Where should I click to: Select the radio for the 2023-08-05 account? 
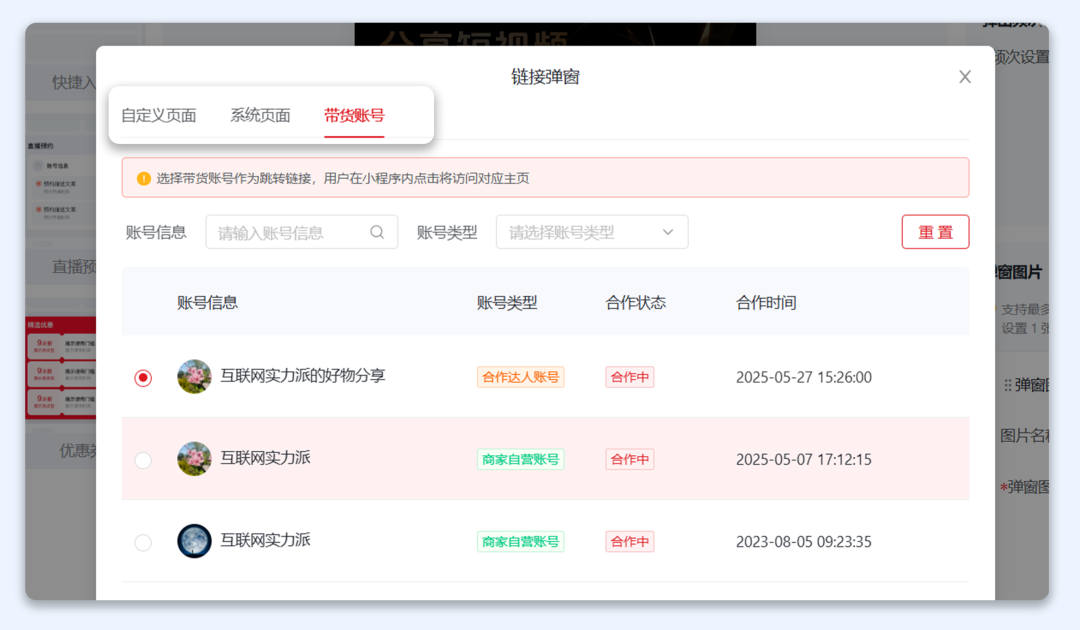143,542
